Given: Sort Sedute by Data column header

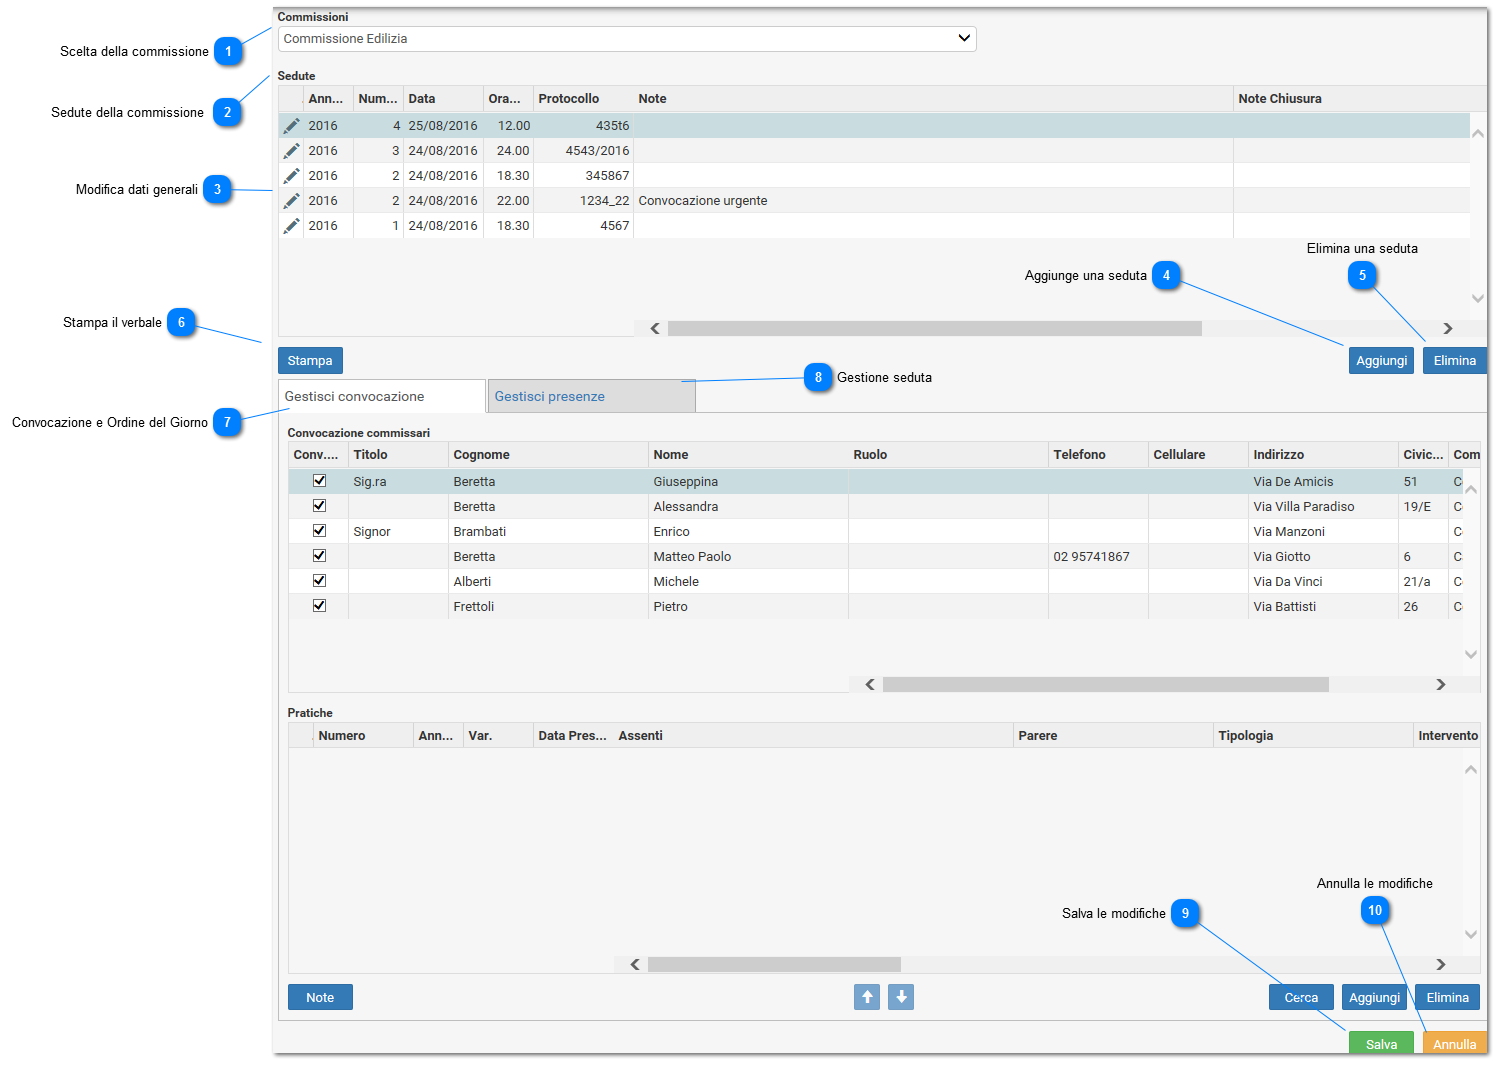Looking at the screenshot, I should click(x=443, y=99).
